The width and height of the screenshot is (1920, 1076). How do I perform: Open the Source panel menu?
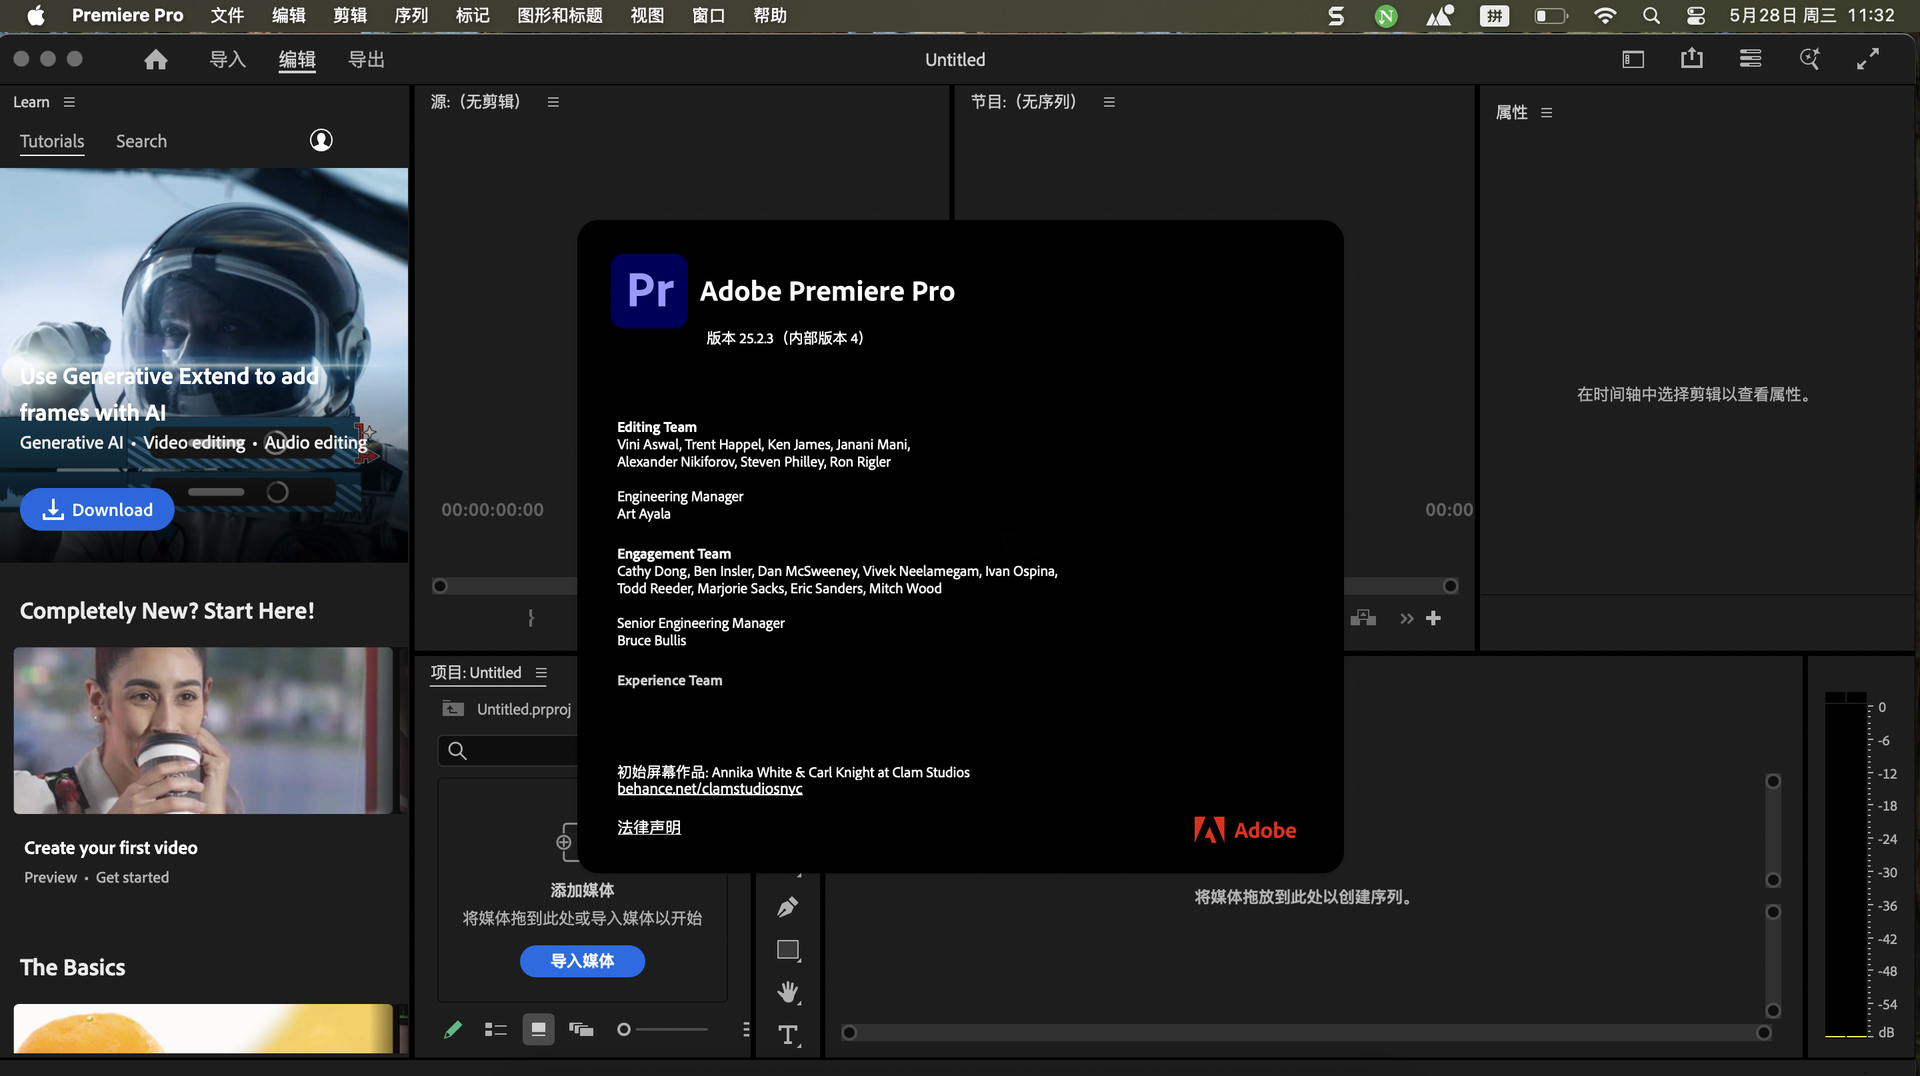click(553, 101)
